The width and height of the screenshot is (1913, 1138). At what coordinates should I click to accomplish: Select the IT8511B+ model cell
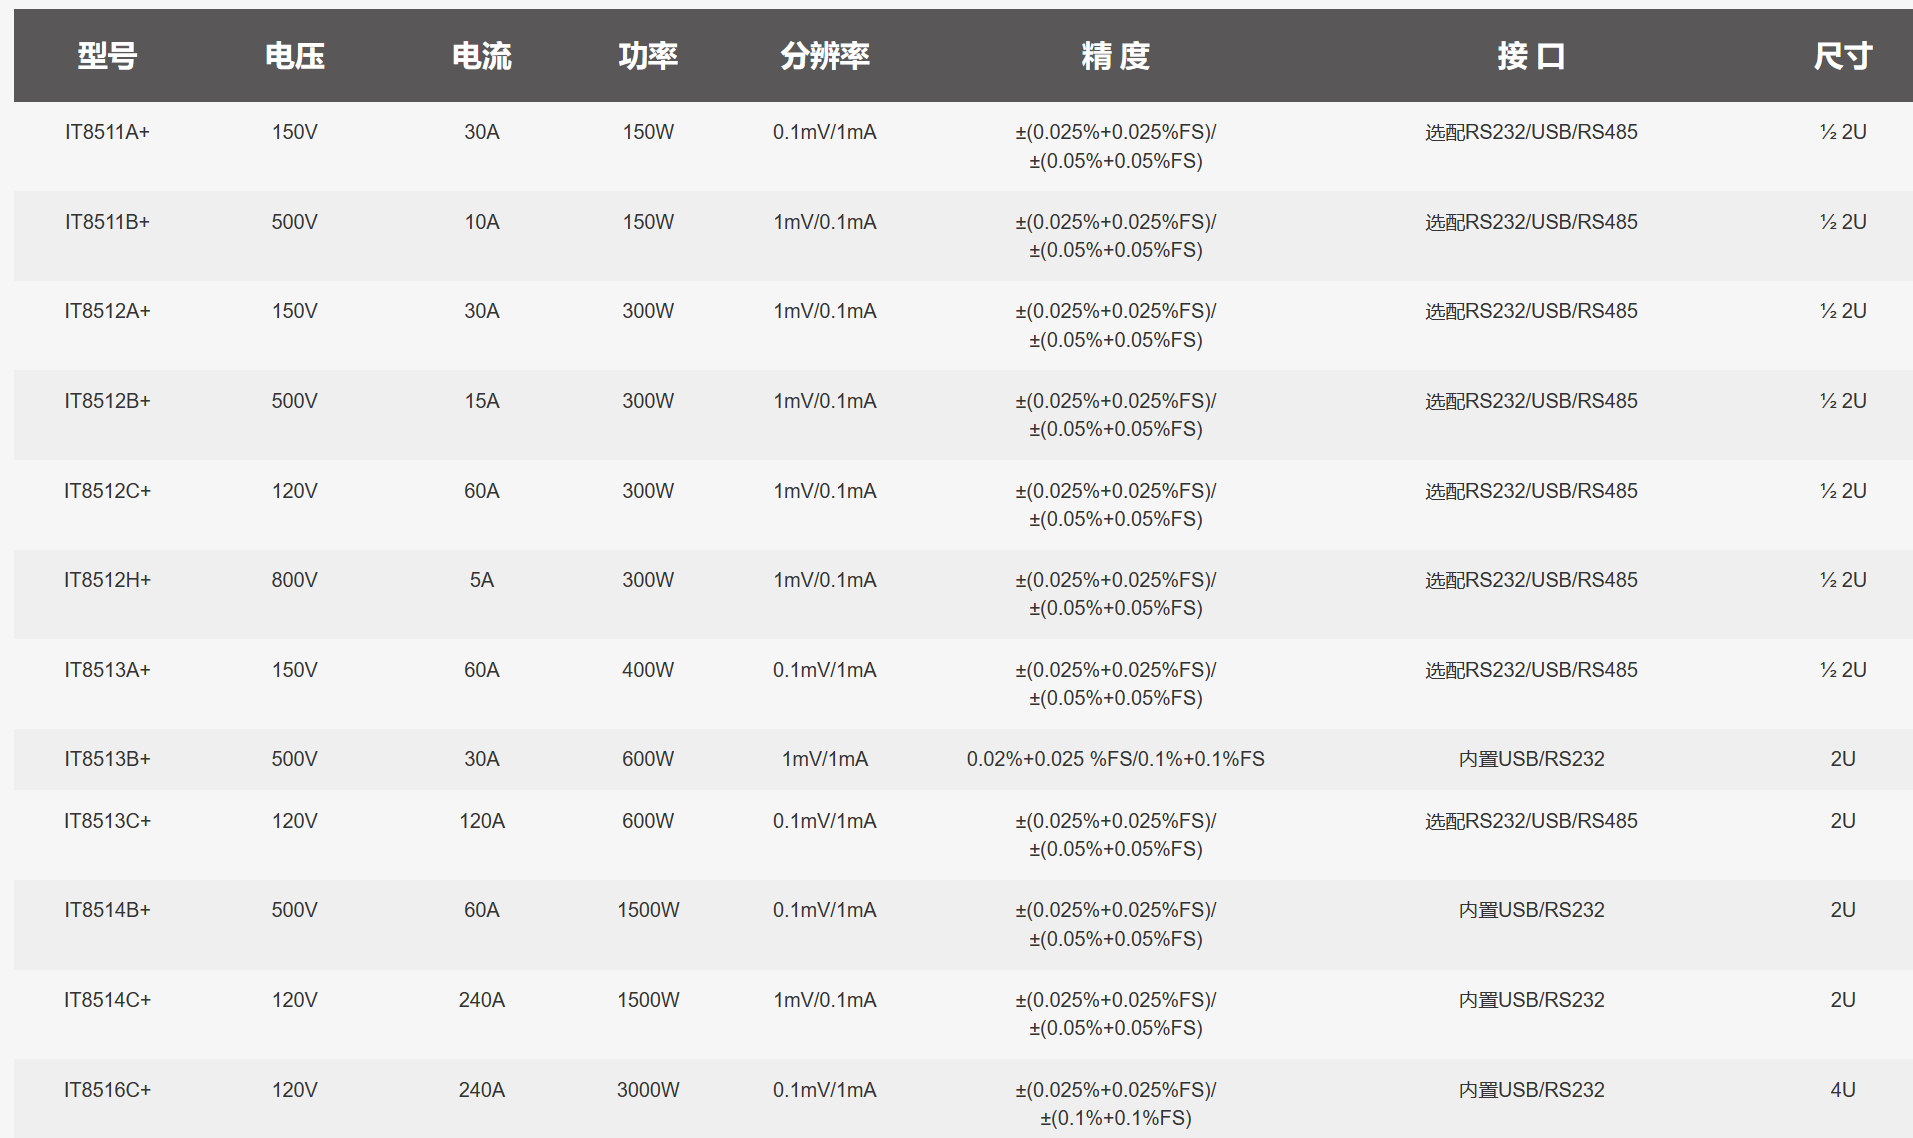tap(107, 222)
